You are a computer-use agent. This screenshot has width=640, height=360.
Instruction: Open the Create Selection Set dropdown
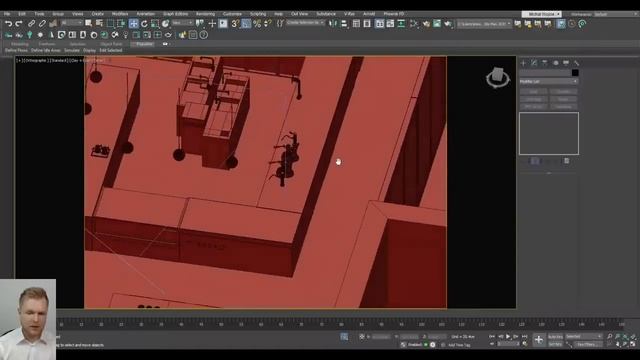[305, 23]
